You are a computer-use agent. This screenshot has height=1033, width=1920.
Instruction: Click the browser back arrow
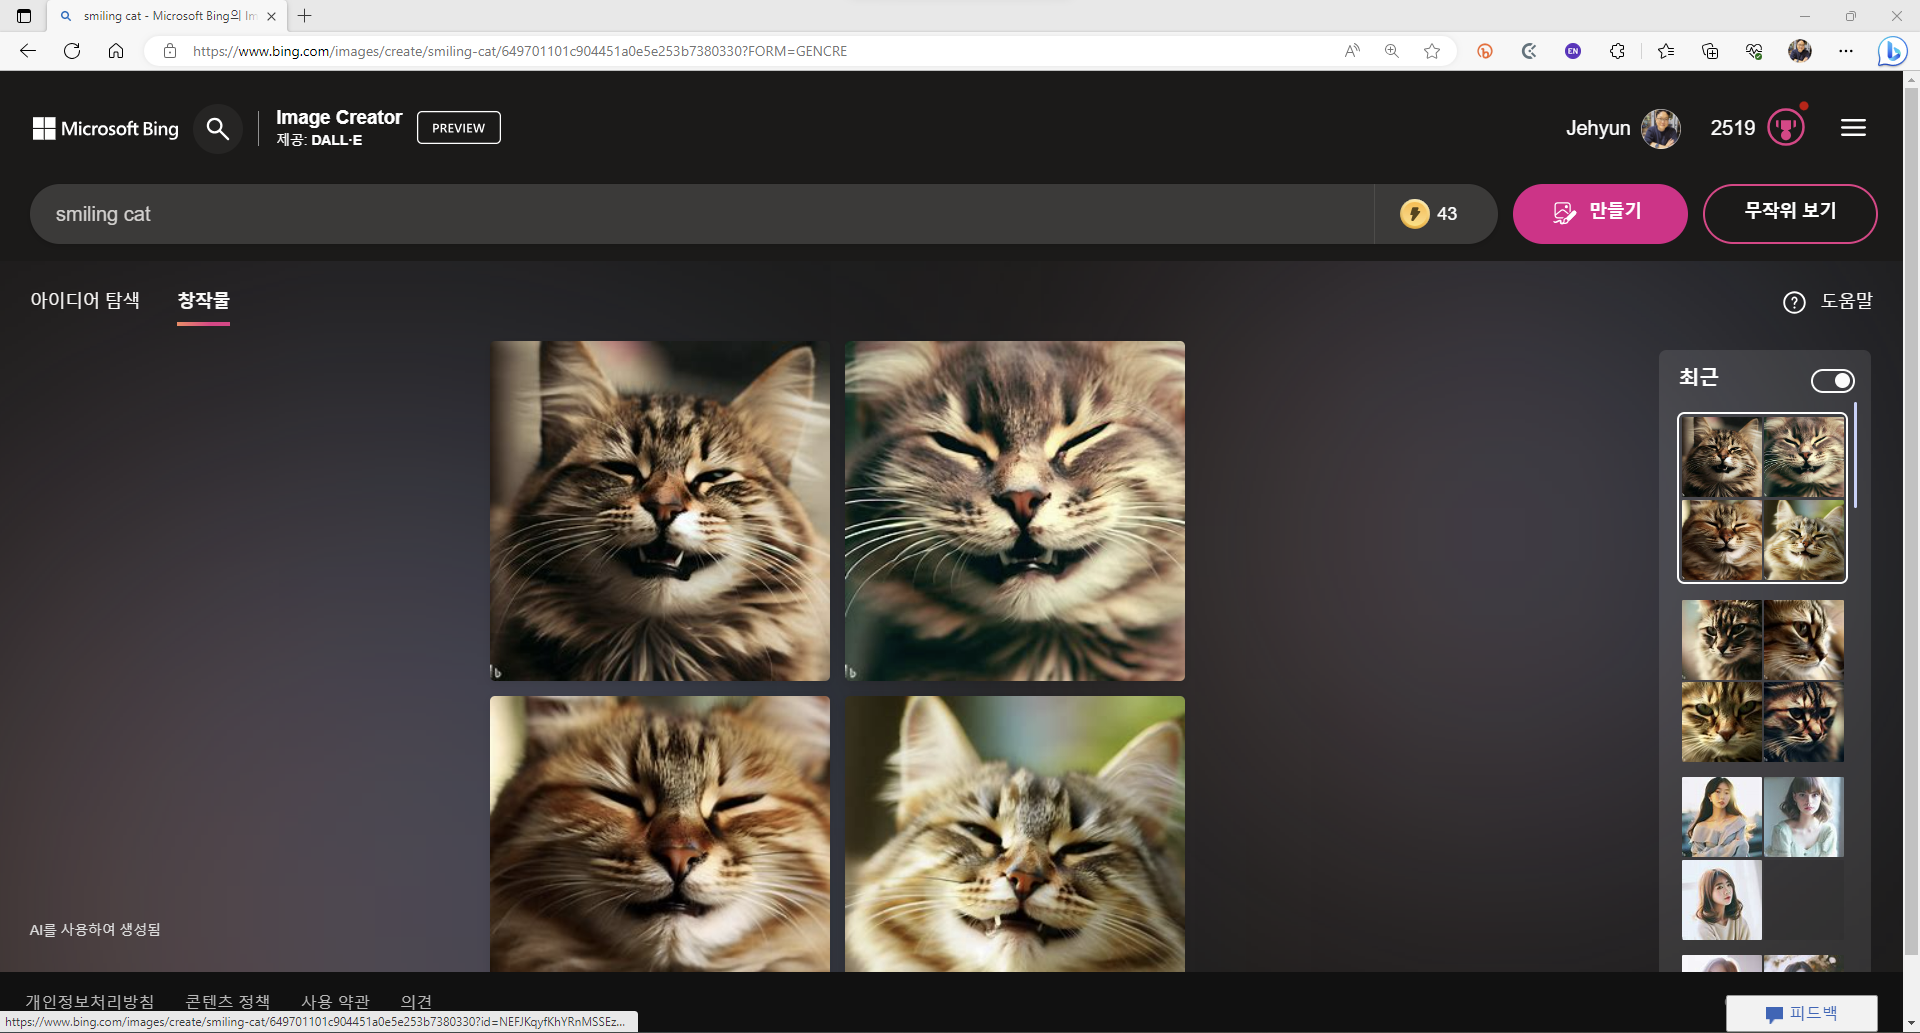click(x=28, y=51)
